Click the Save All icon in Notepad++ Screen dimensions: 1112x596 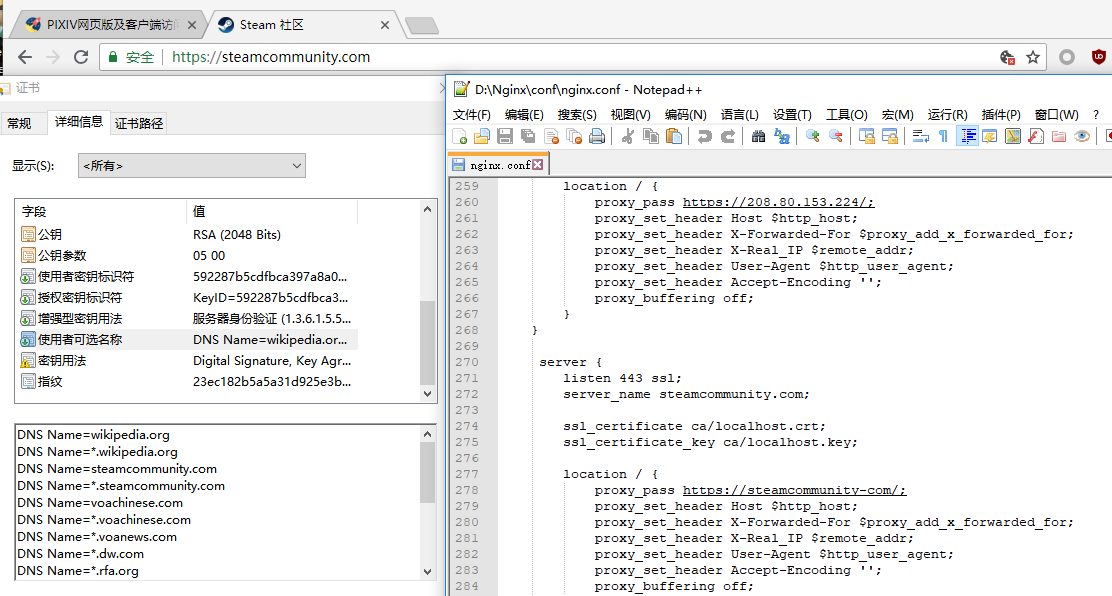528,136
